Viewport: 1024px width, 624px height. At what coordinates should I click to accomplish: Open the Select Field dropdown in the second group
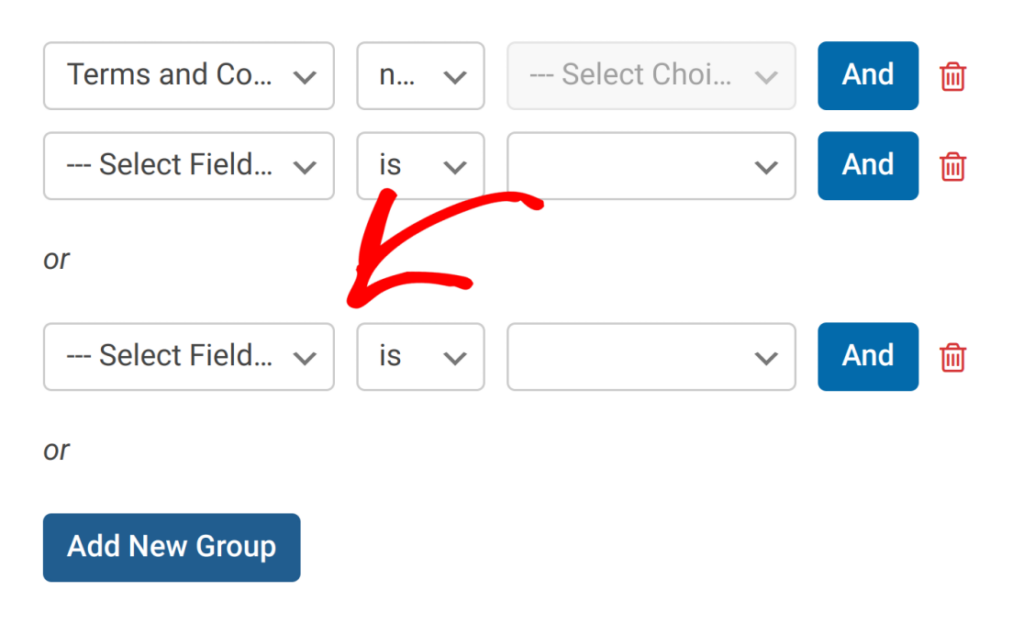(188, 357)
